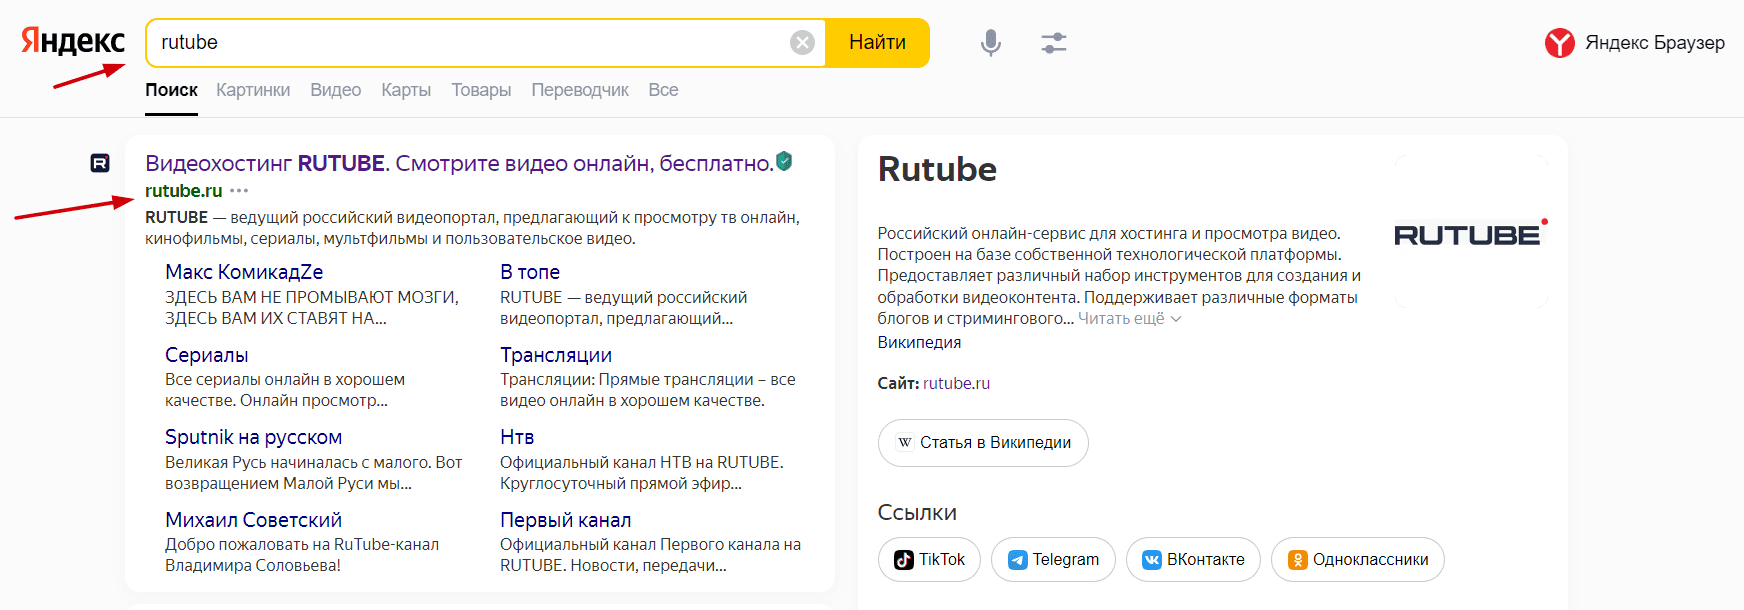Open the Товары tab

point(481,90)
